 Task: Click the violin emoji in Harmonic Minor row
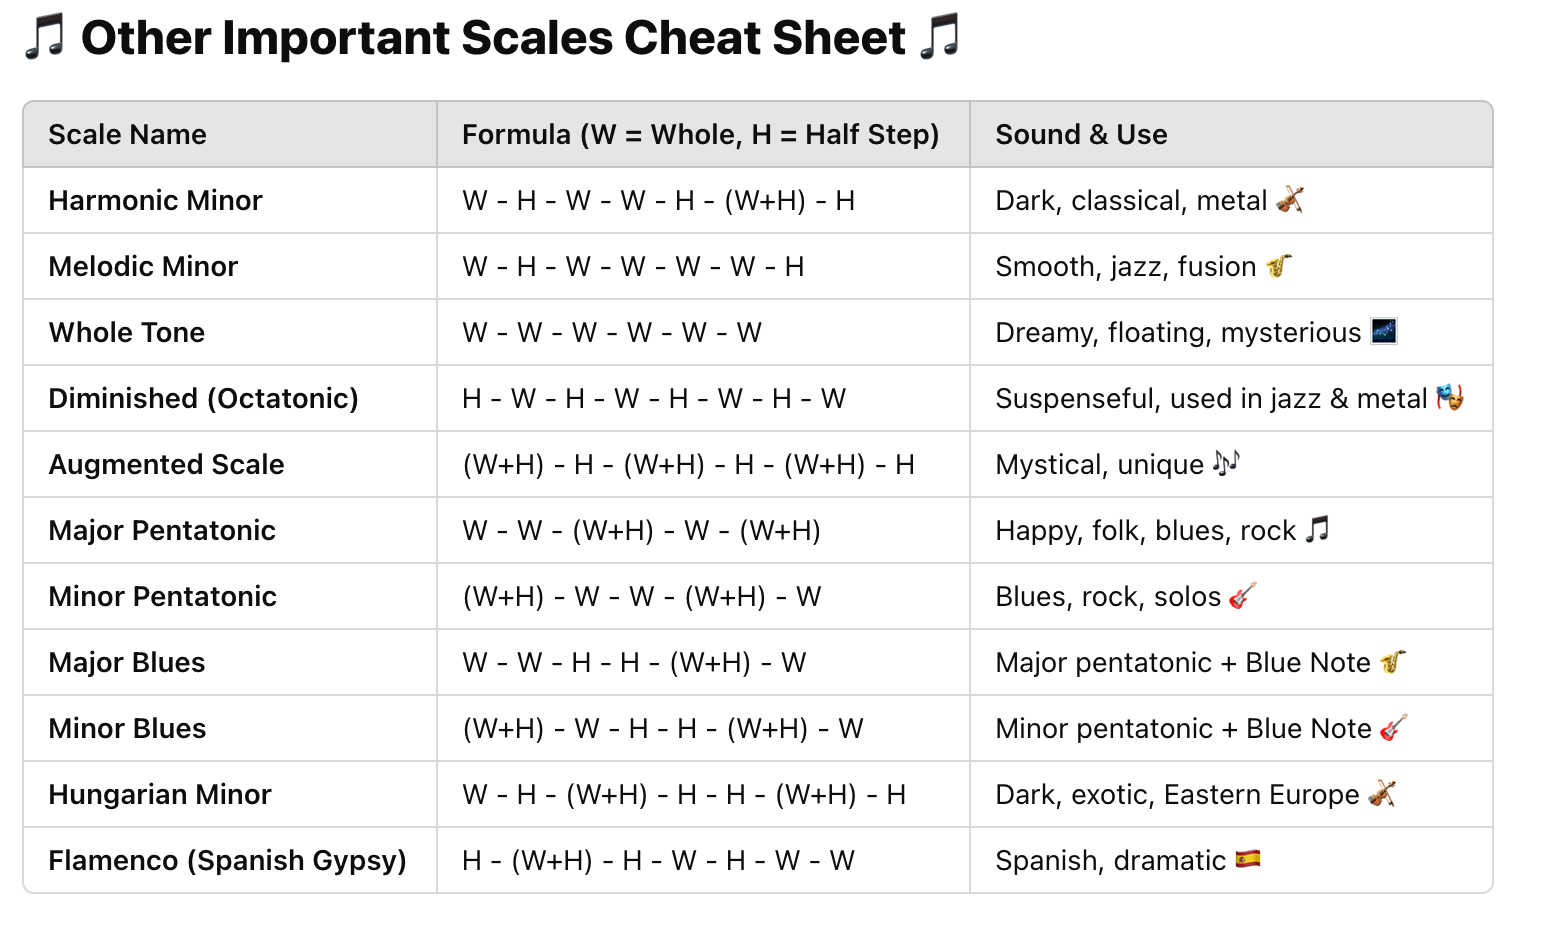pos(1290,200)
